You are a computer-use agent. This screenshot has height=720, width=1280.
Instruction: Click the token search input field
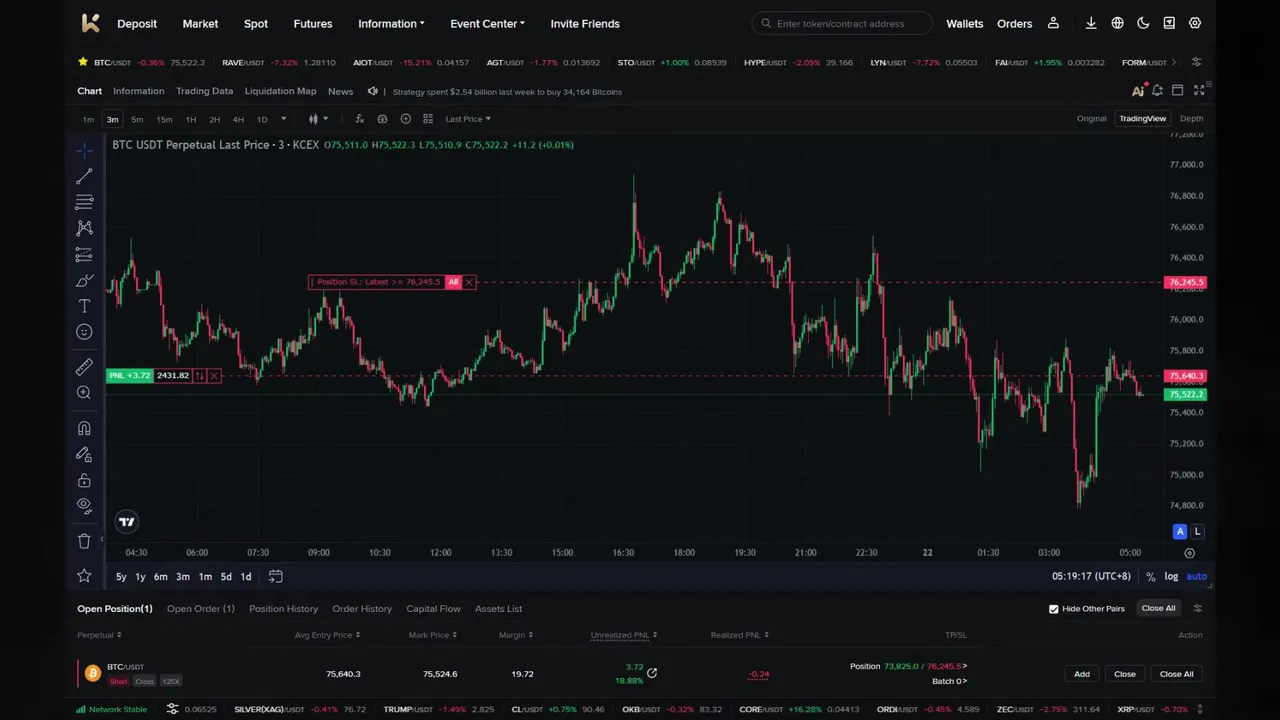pos(842,23)
